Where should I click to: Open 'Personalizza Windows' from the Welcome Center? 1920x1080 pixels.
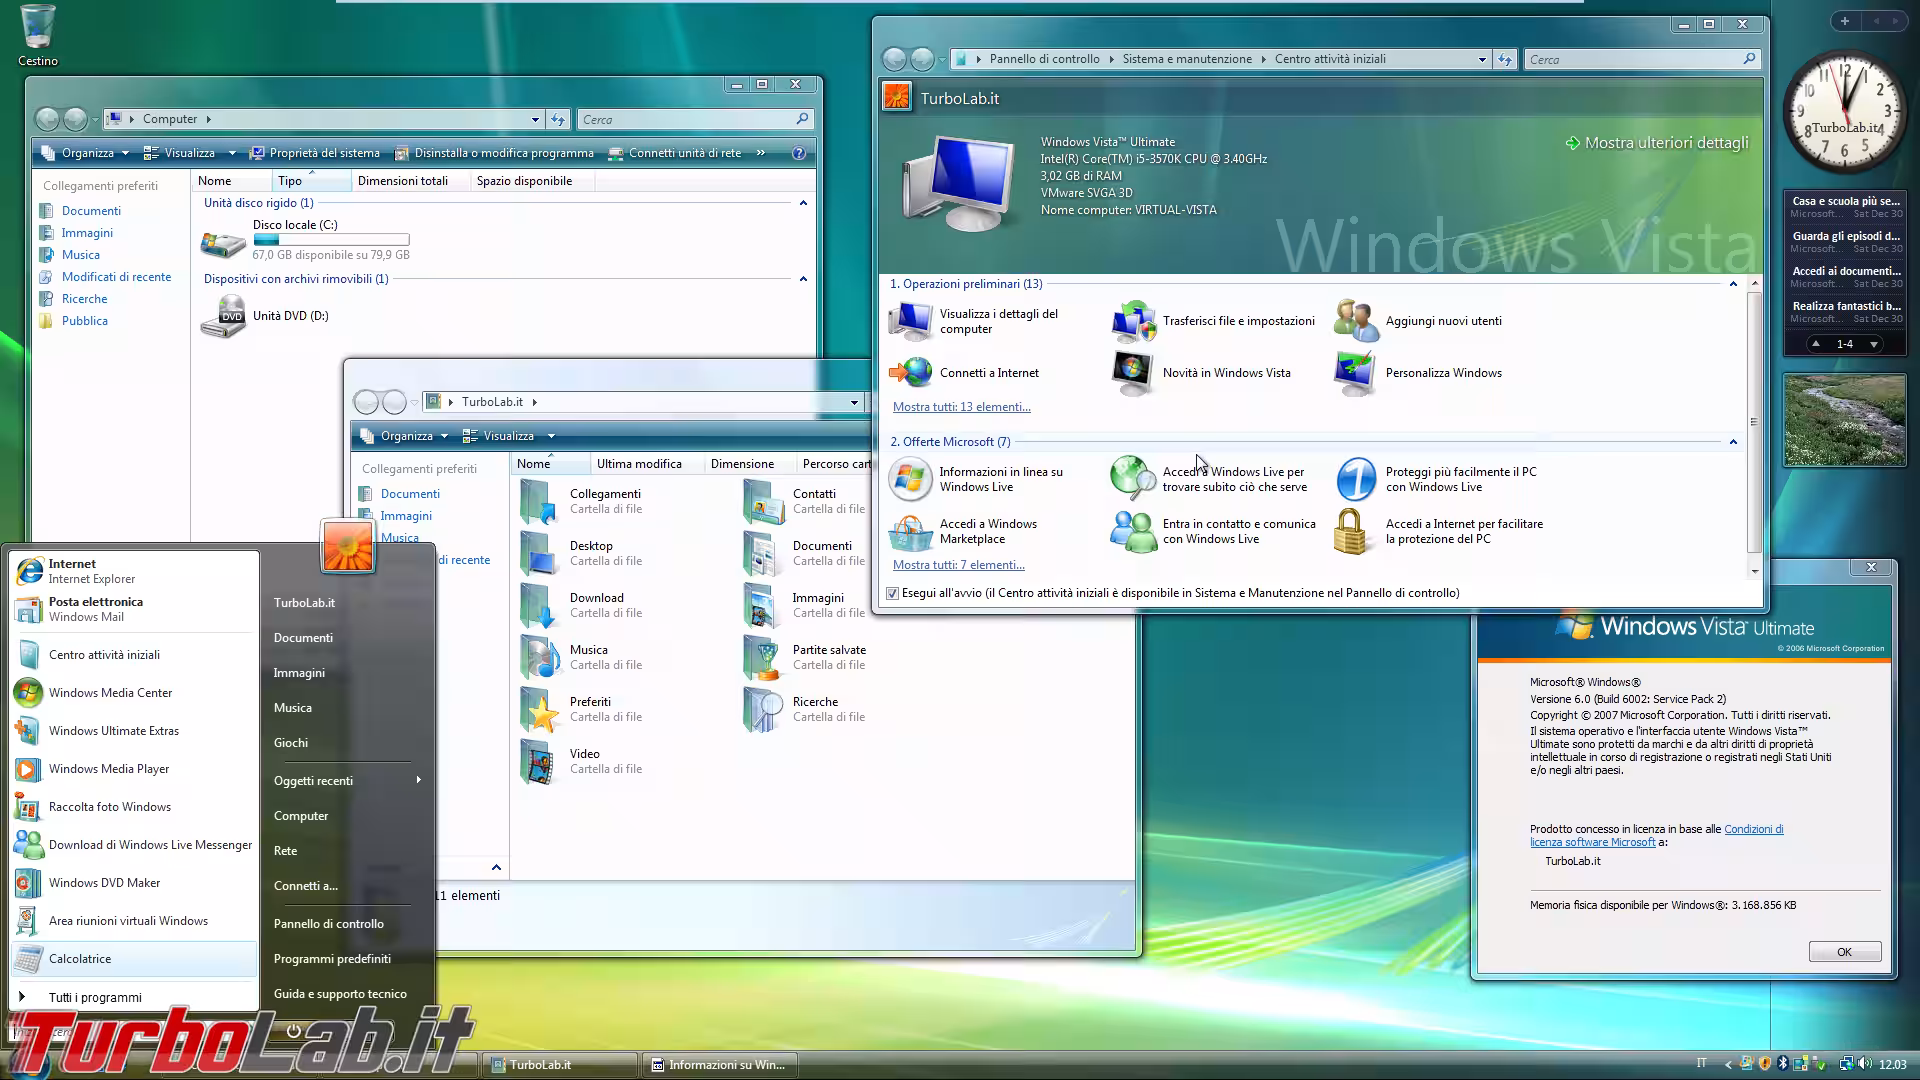click(x=1355, y=373)
